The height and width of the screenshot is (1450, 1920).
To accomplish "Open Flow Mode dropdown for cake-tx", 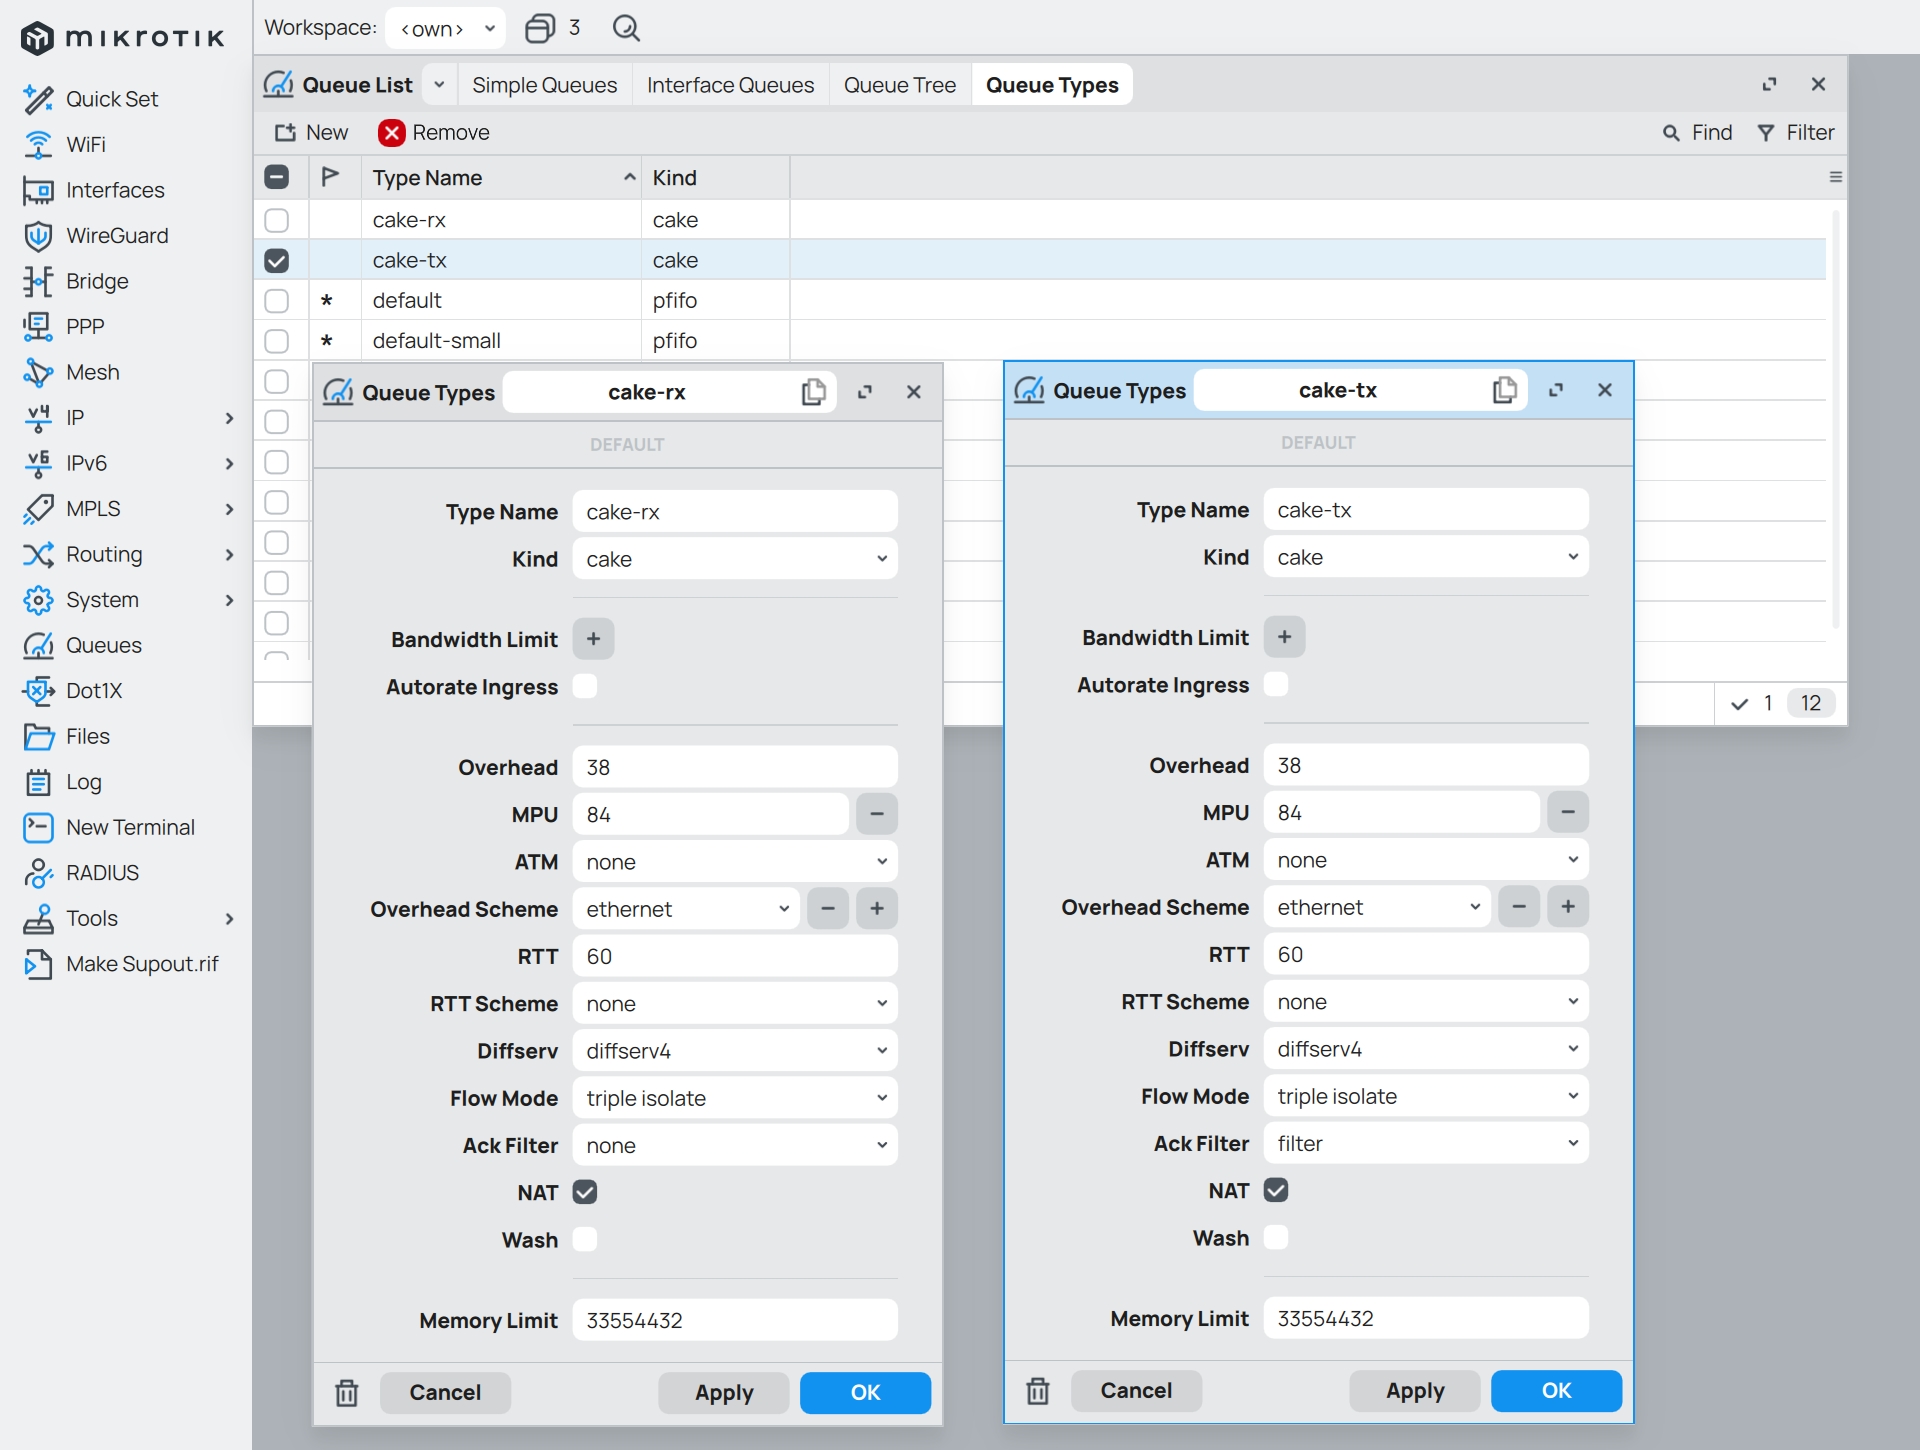I will click(1426, 1096).
